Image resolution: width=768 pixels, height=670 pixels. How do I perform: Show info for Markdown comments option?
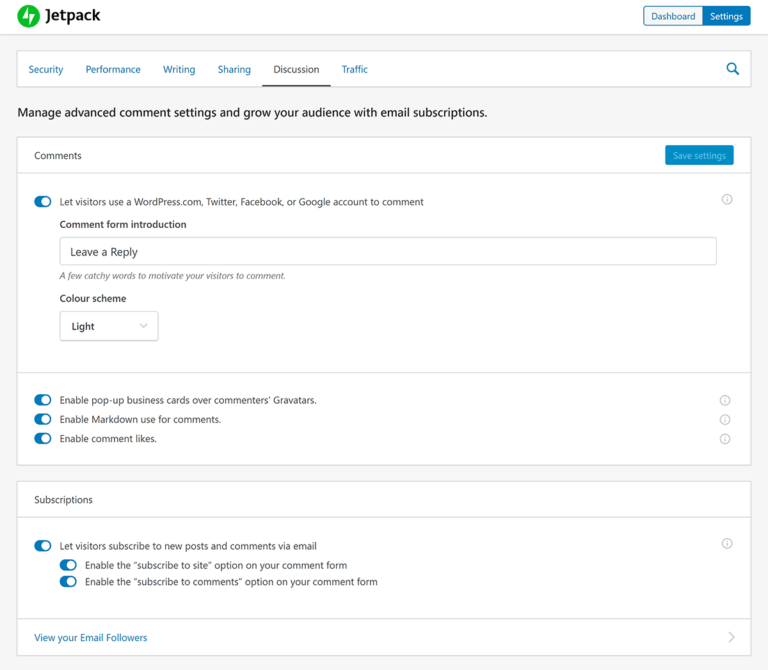(x=725, y=419)
